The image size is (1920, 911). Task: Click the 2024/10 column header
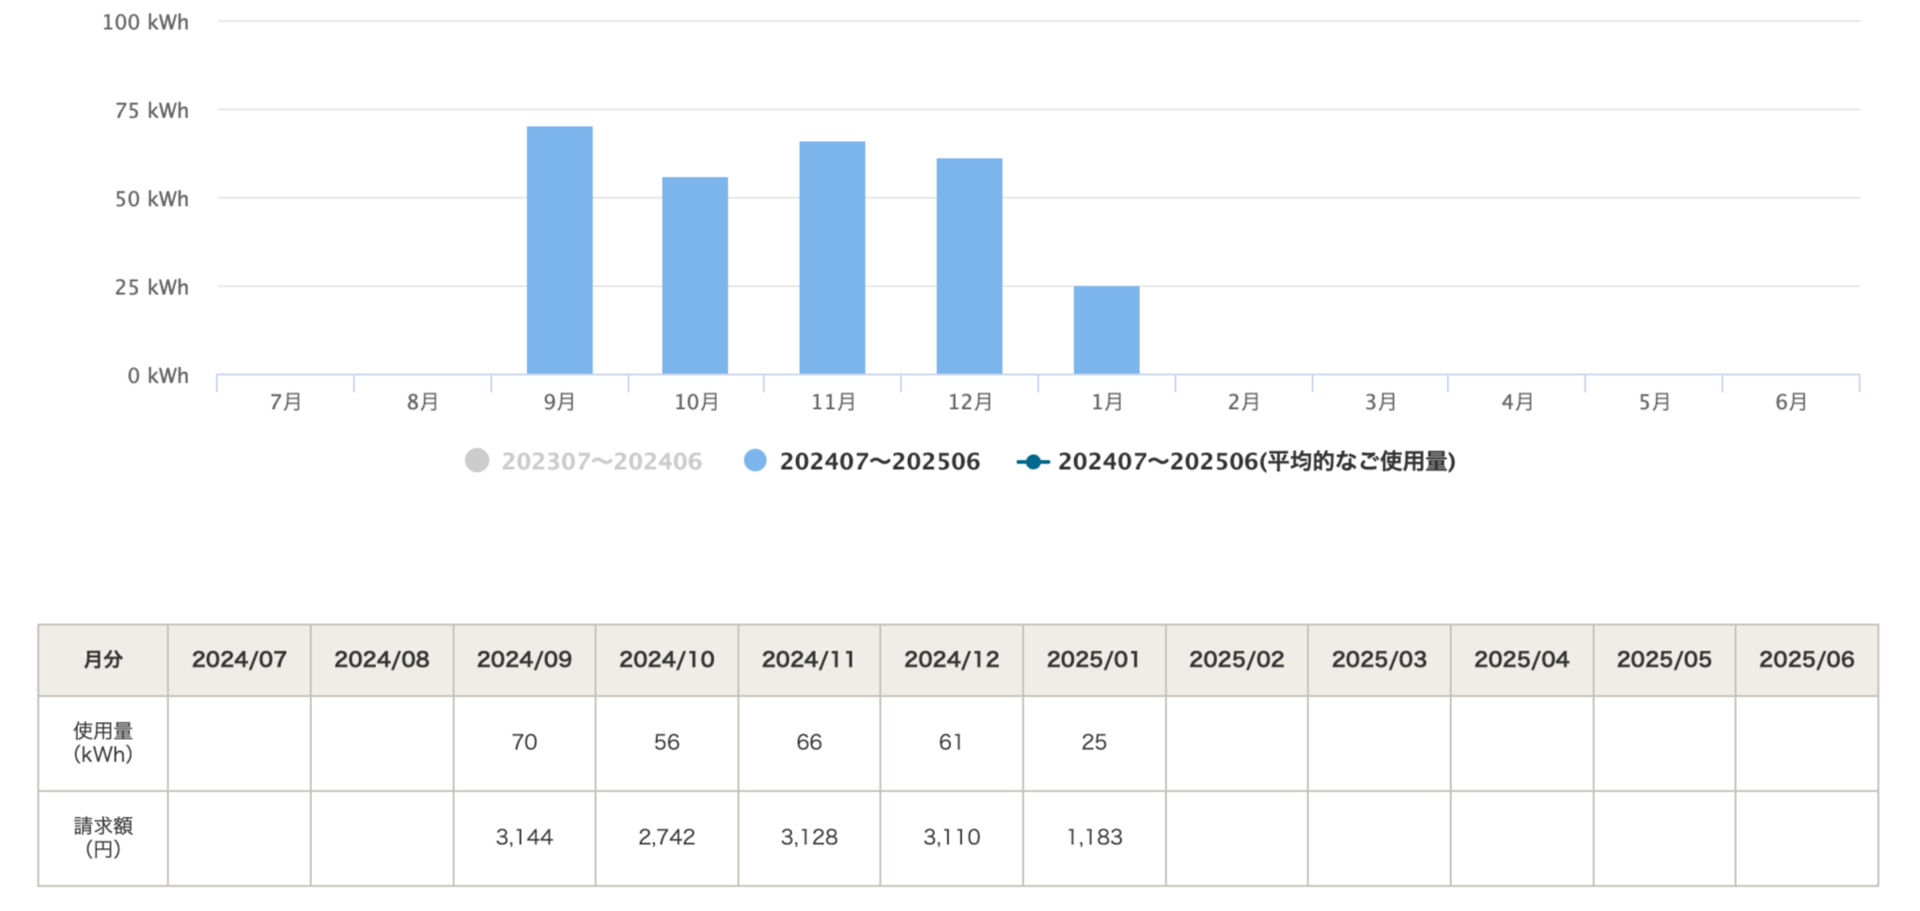667,660
